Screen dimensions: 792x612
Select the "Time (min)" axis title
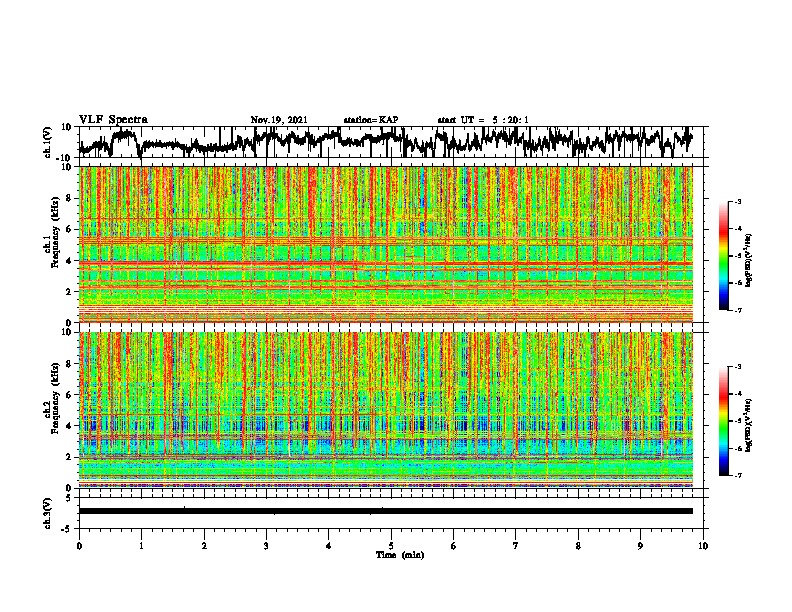[400, 555]
